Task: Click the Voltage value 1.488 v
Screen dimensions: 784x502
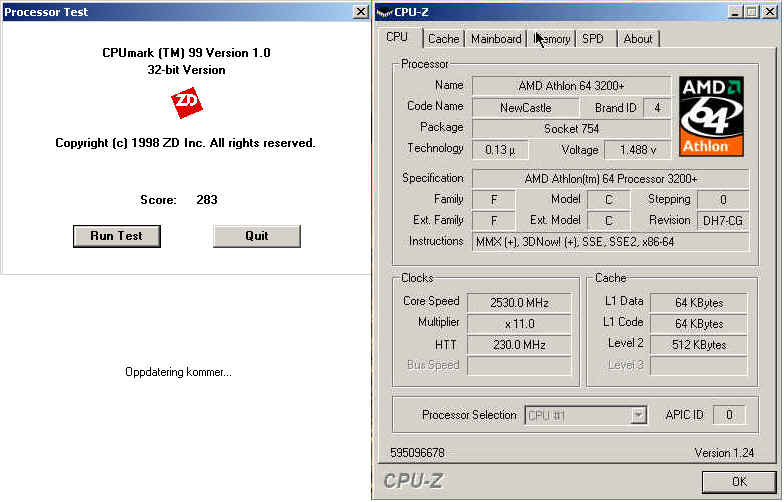Action: pyautogui.click(x=638, y=150)
